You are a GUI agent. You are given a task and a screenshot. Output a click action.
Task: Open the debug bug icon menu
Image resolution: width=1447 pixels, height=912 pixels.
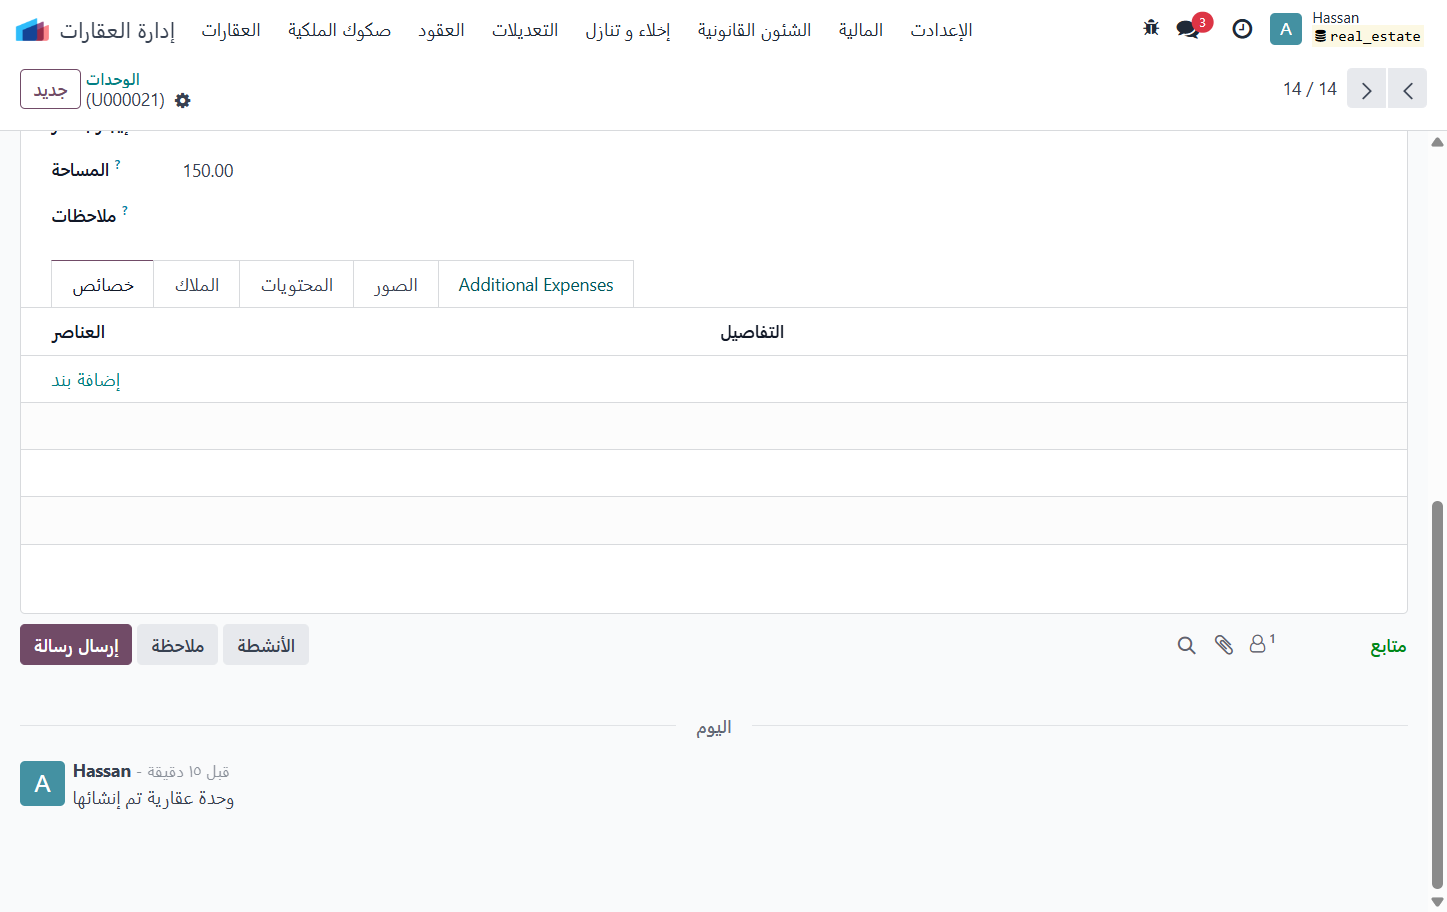pos(1151,28)
